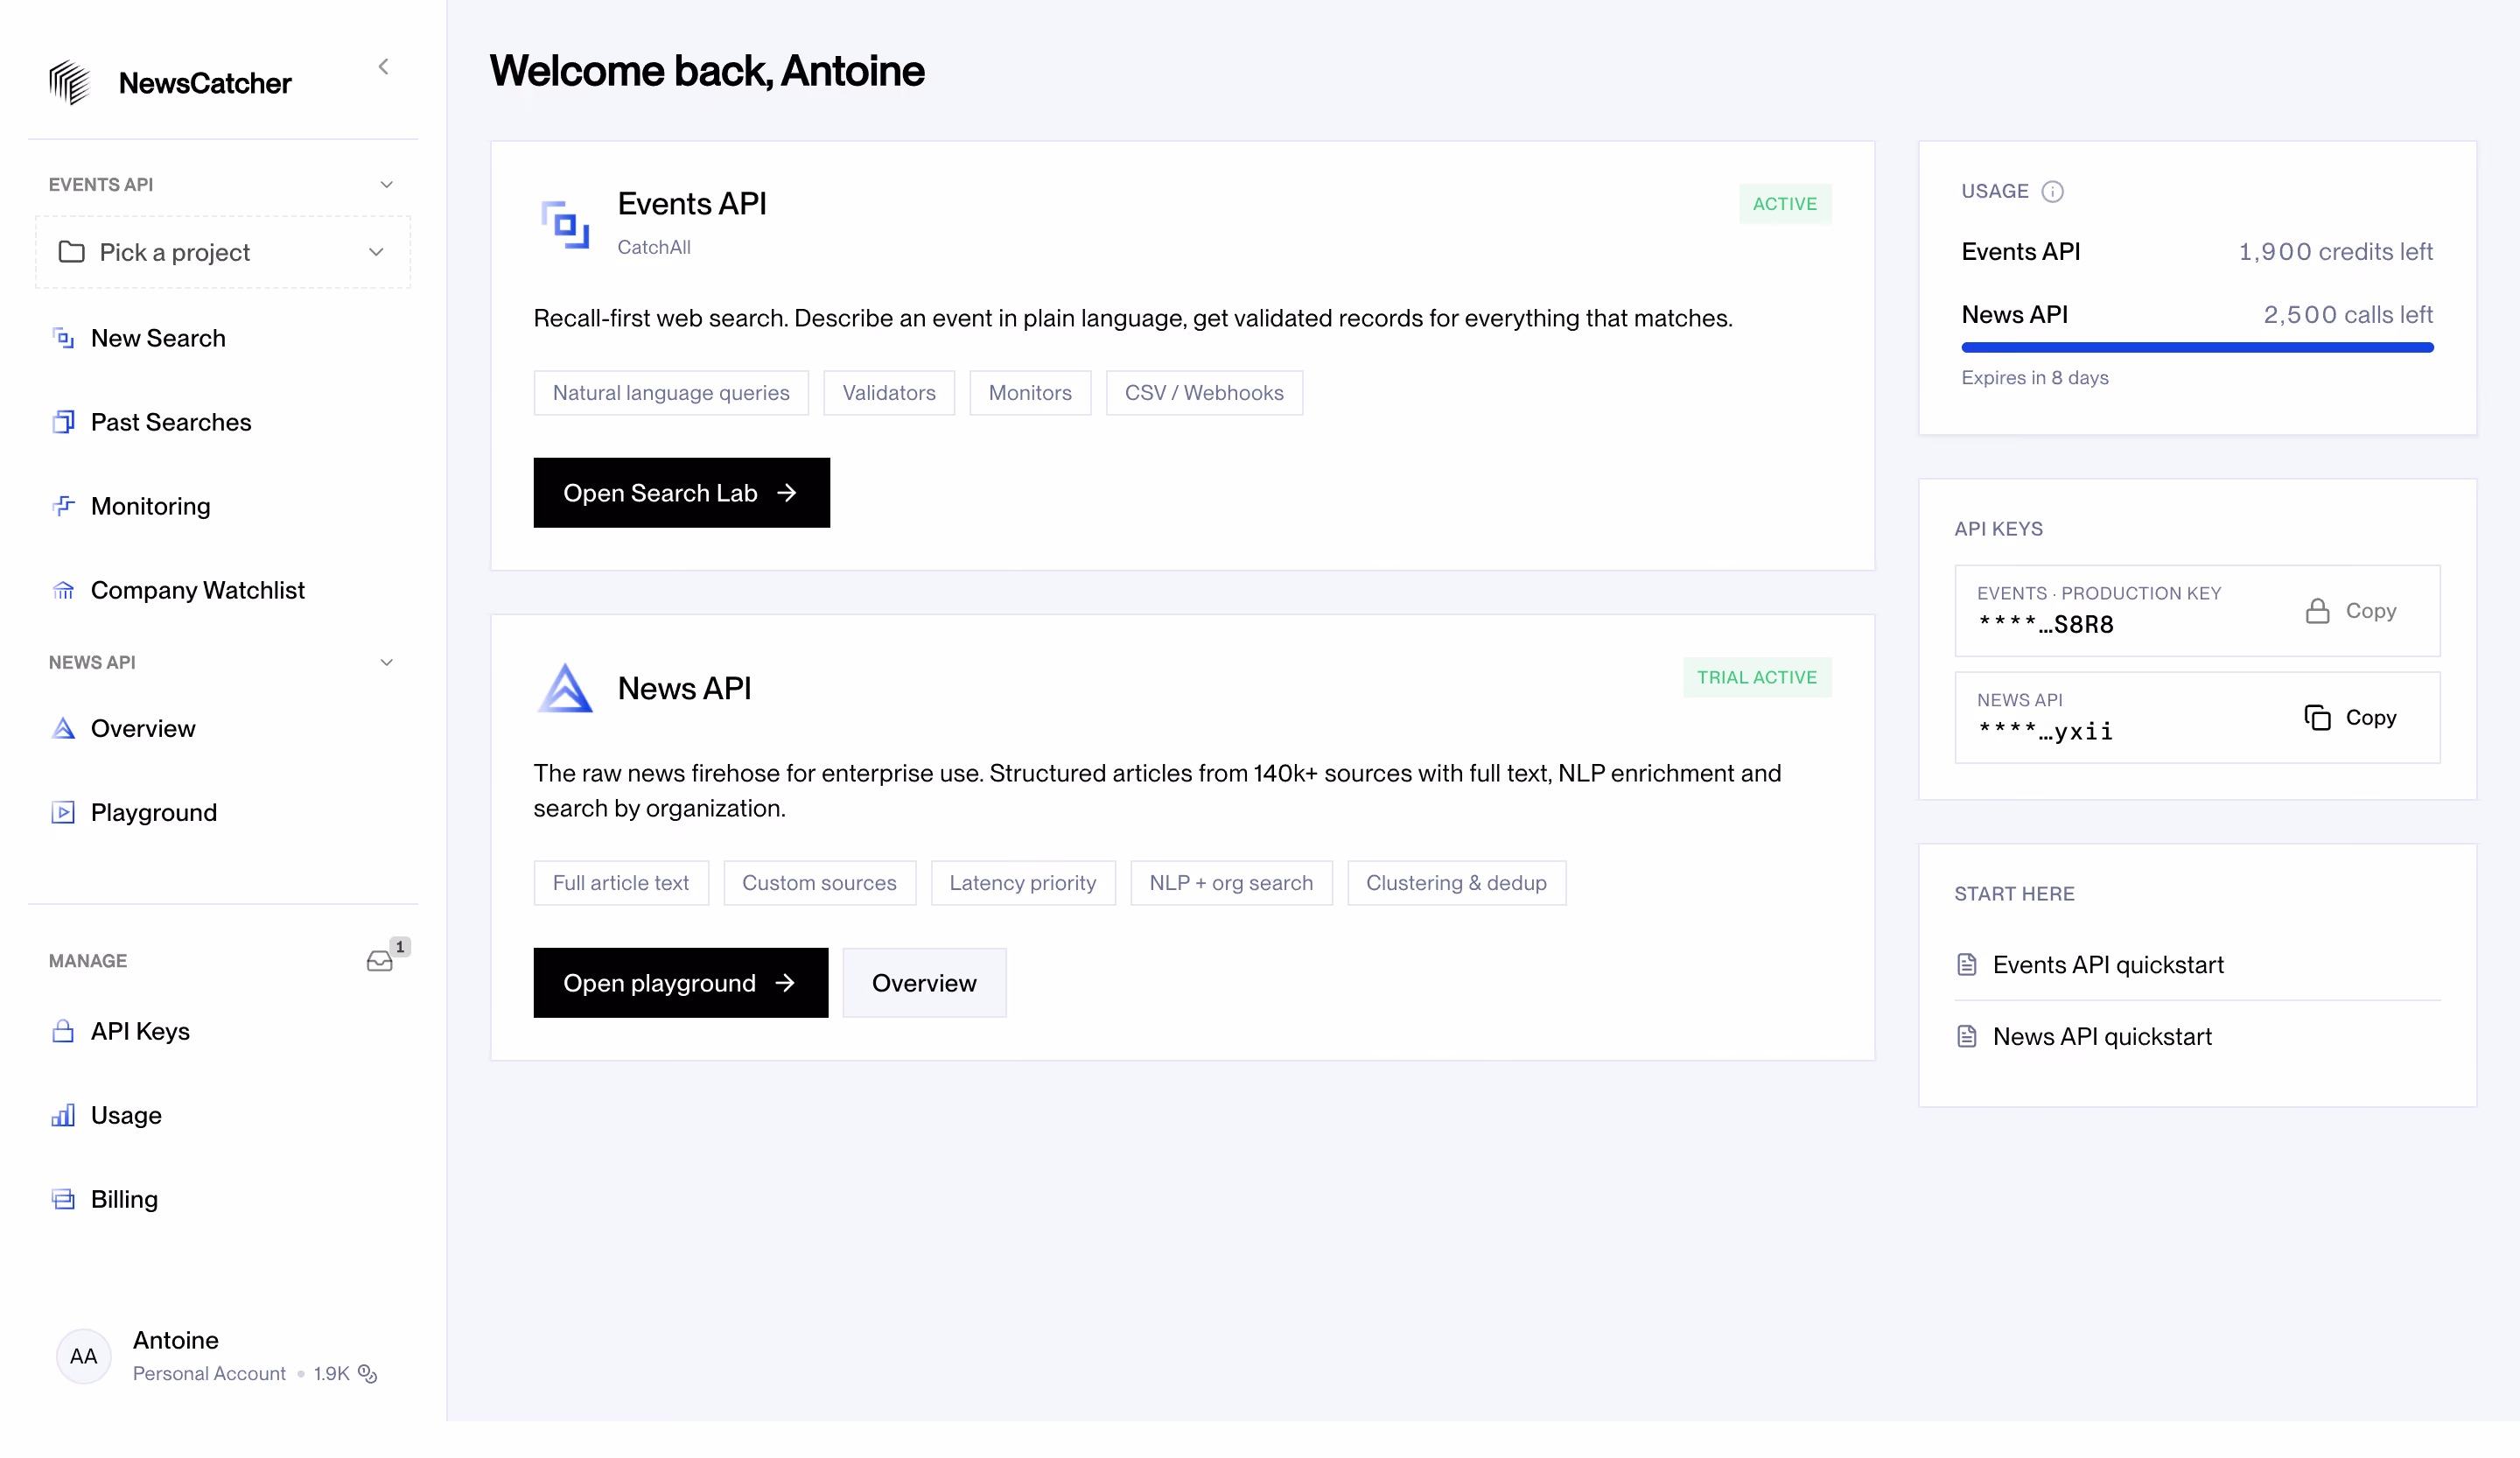Open the manage inbox notification icon
Image resolution: width=2520 pixels, height=1458 pixels.
380,961
